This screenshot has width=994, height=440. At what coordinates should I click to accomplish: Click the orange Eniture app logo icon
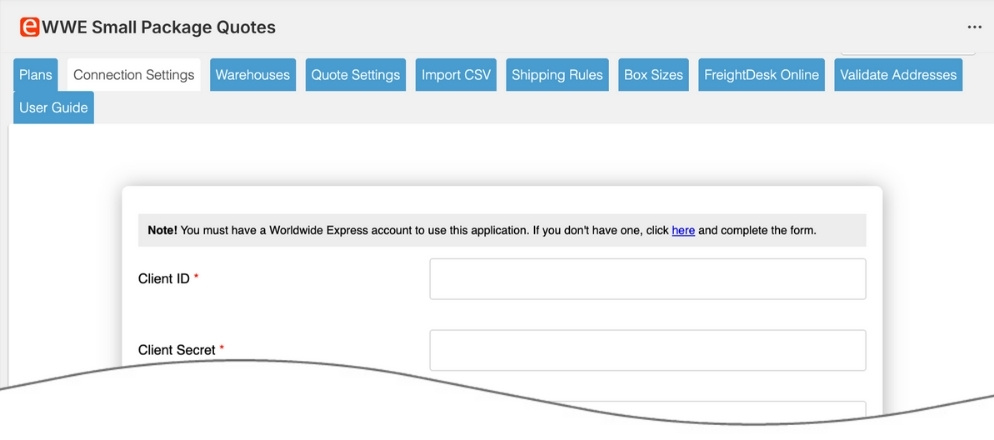tap(29, 27)
